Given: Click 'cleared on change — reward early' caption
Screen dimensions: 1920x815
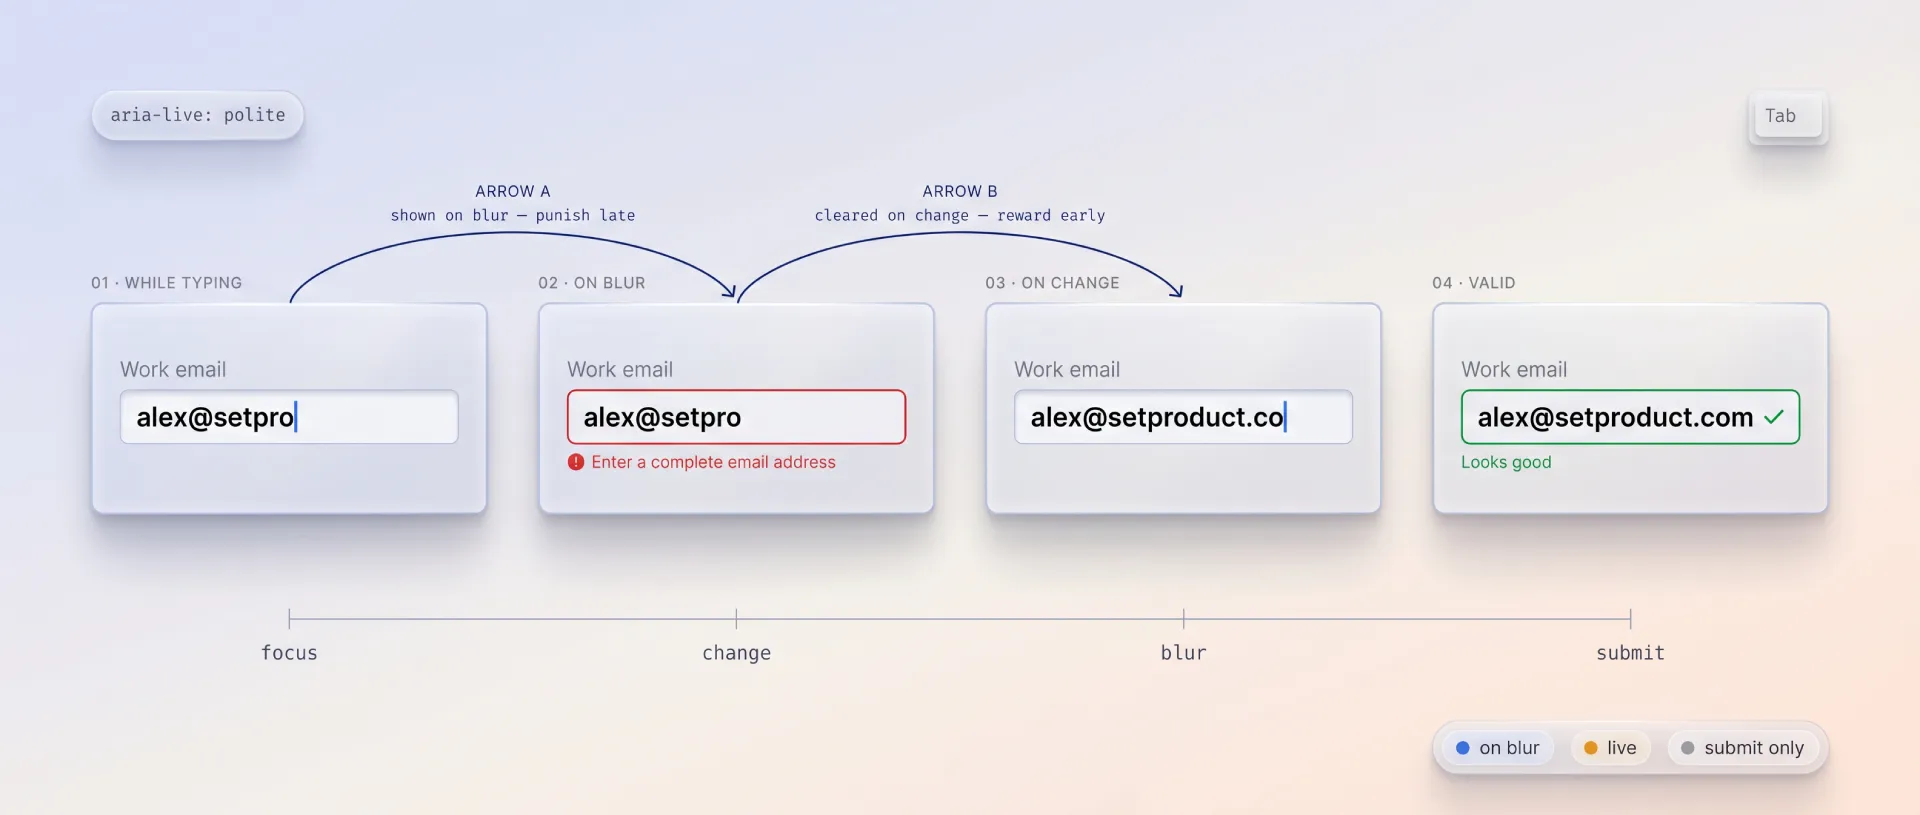Looking at the screenshot, I should [960, 215].
